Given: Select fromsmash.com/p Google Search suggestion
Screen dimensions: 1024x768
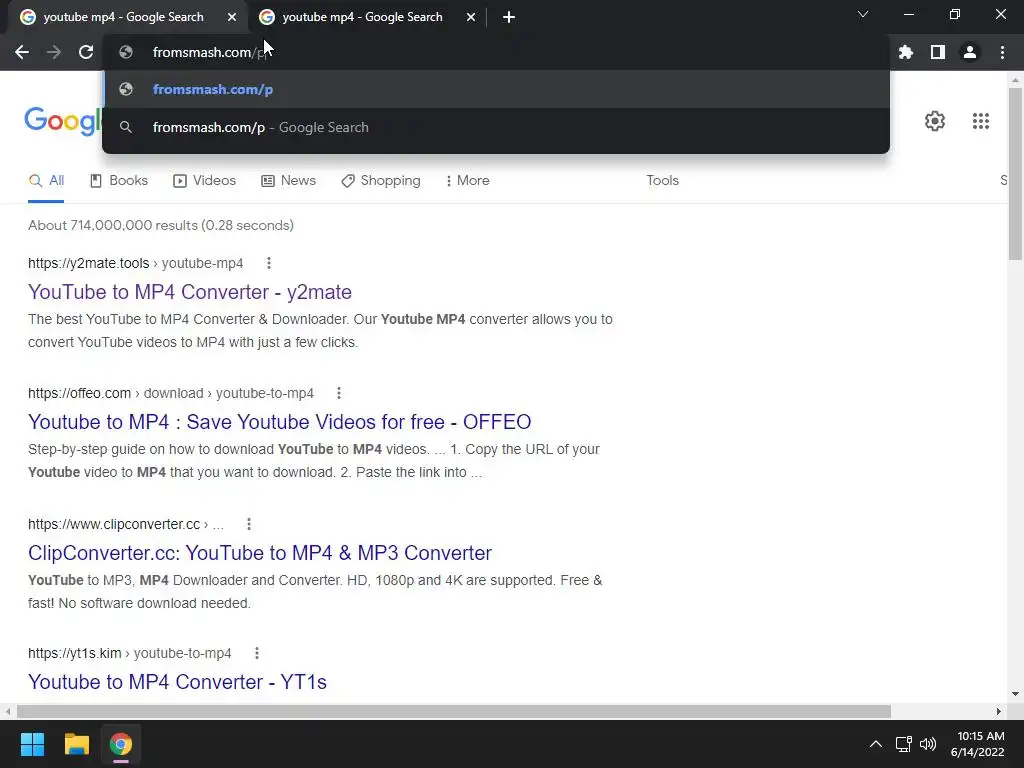Looking at the screenshot, I should pos(496,127).
